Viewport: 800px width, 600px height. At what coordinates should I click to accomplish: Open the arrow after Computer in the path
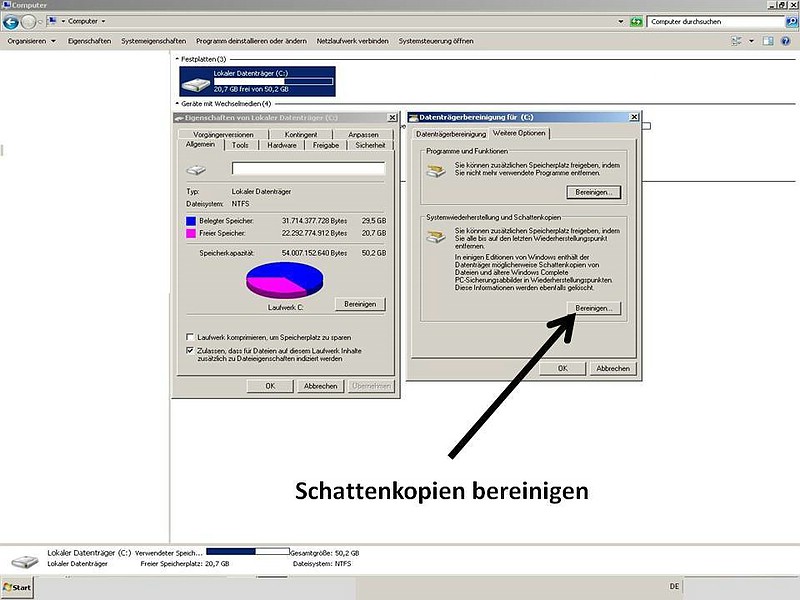click(103, 21)
